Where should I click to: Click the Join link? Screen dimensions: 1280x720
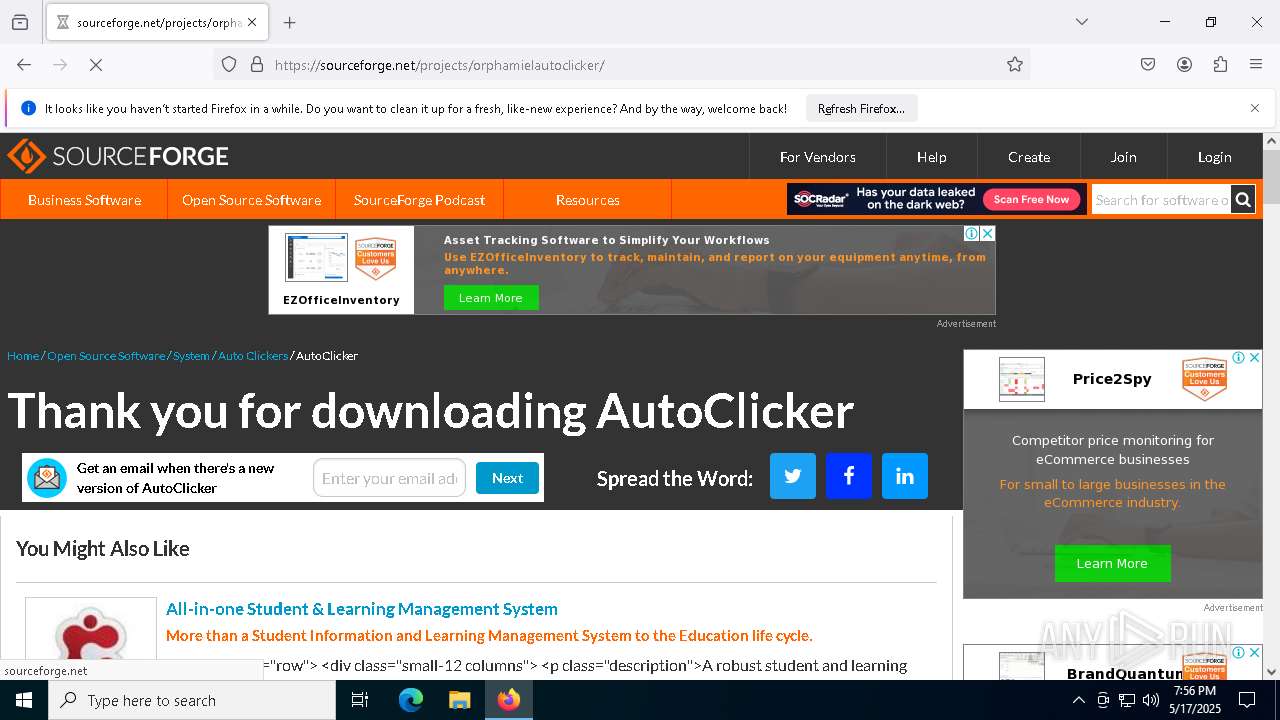(1123, 157)
